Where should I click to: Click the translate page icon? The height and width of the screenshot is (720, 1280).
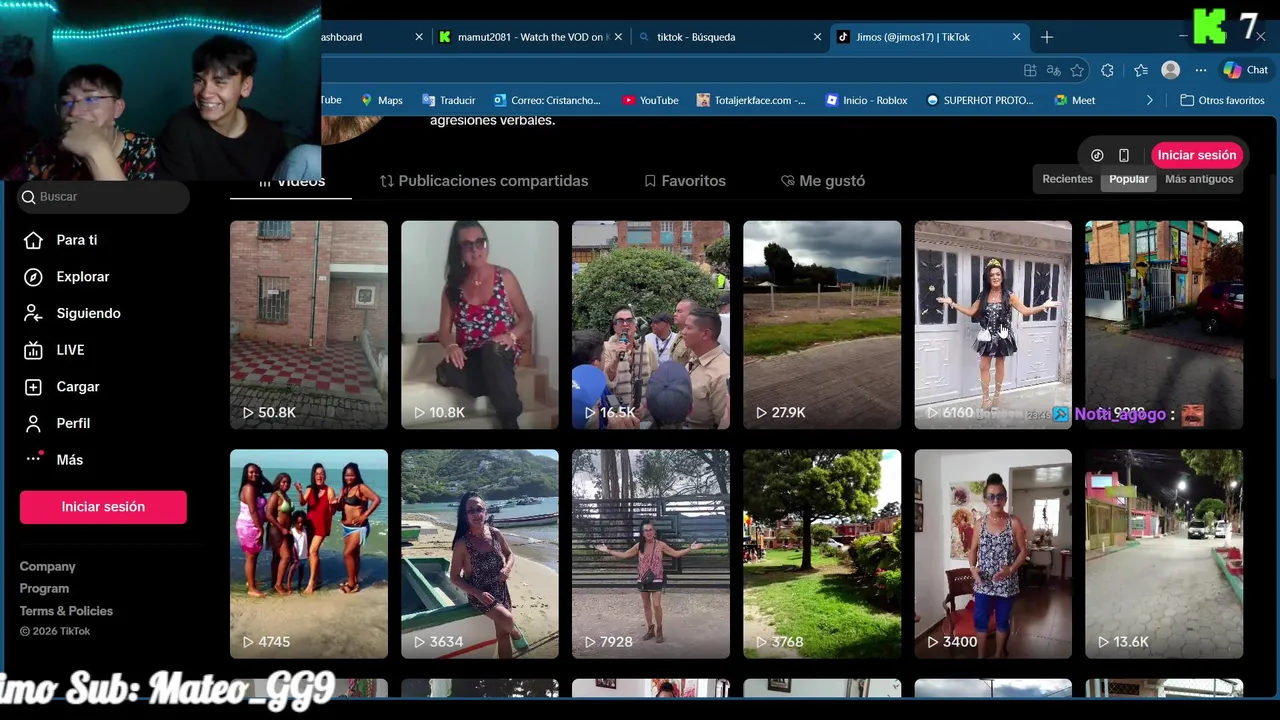pyautogui.click(x=1053, y=70)
